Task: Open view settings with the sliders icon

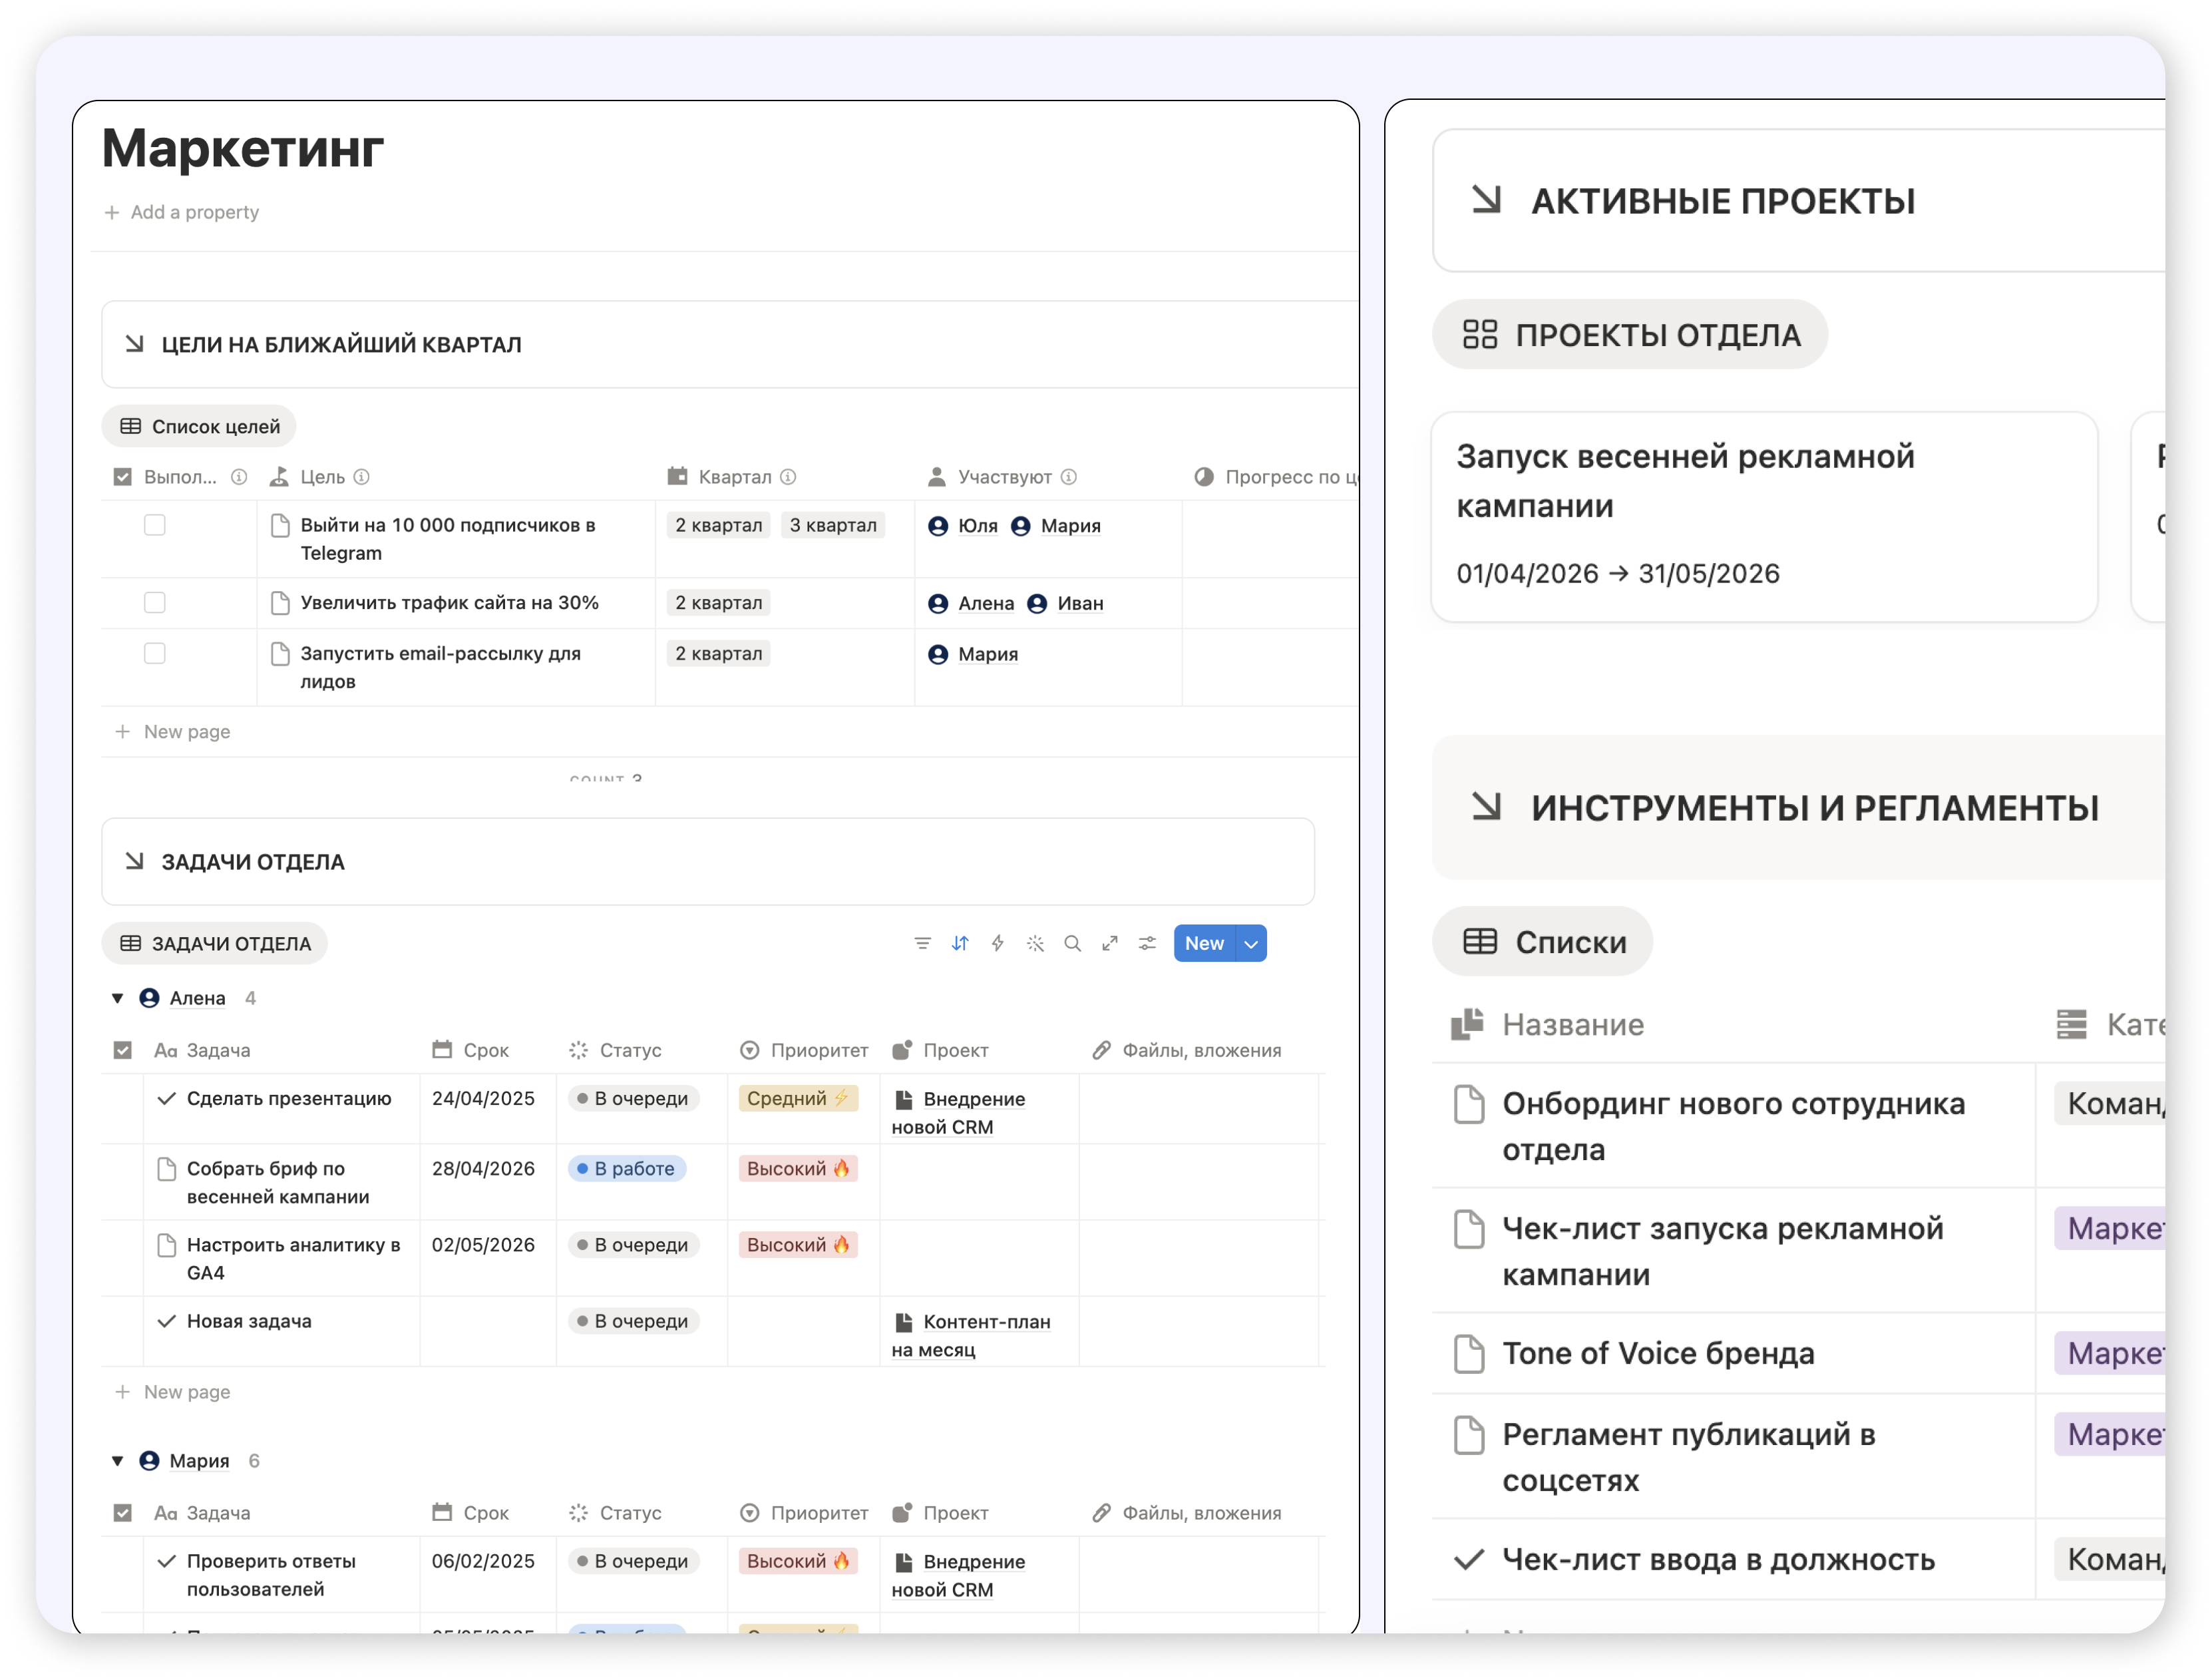Action: [x=1147, y=943]
